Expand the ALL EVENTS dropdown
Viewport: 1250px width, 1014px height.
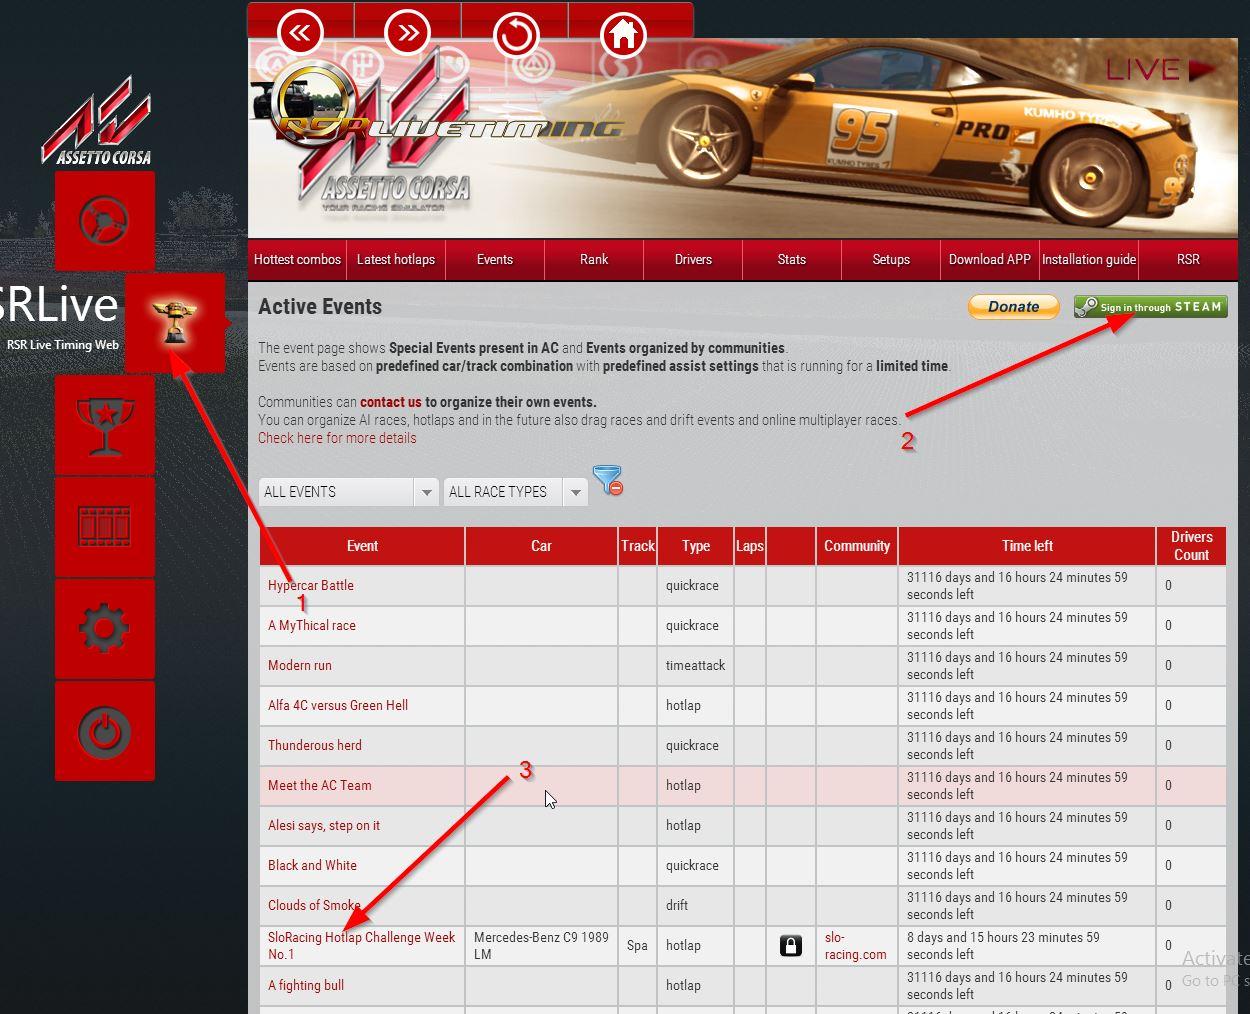tap(349, 492)
